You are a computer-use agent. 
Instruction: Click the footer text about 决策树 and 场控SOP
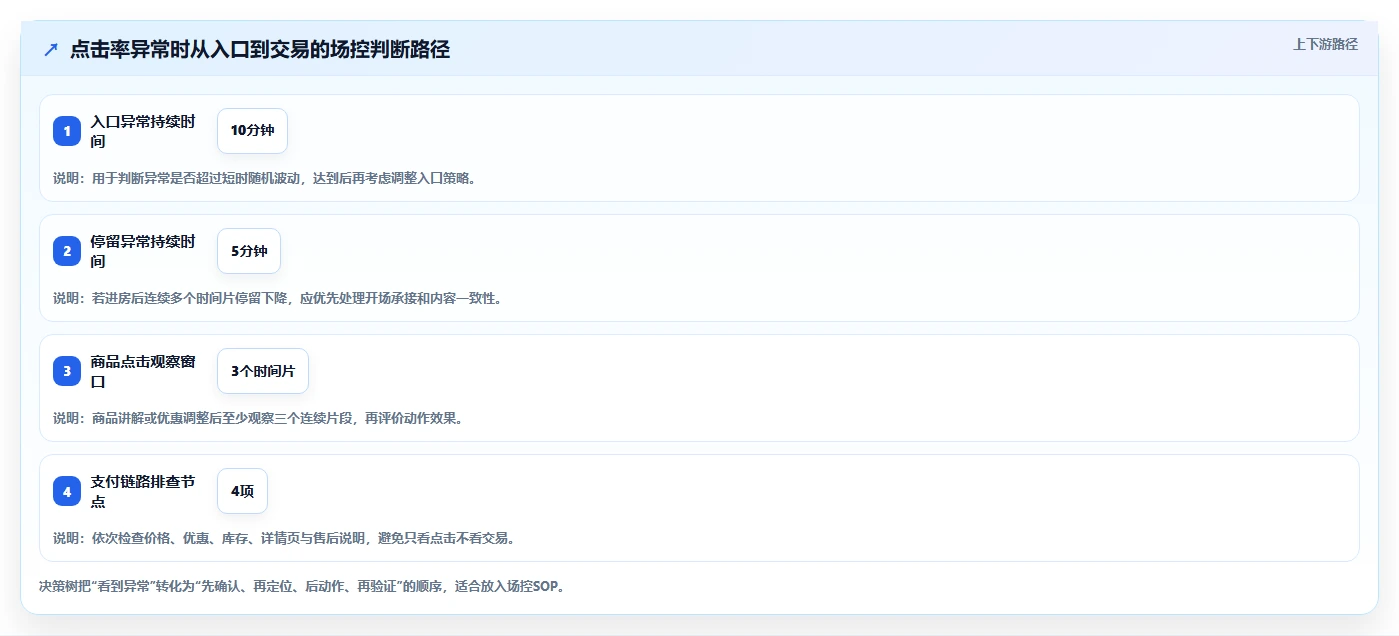pos(304,587)
